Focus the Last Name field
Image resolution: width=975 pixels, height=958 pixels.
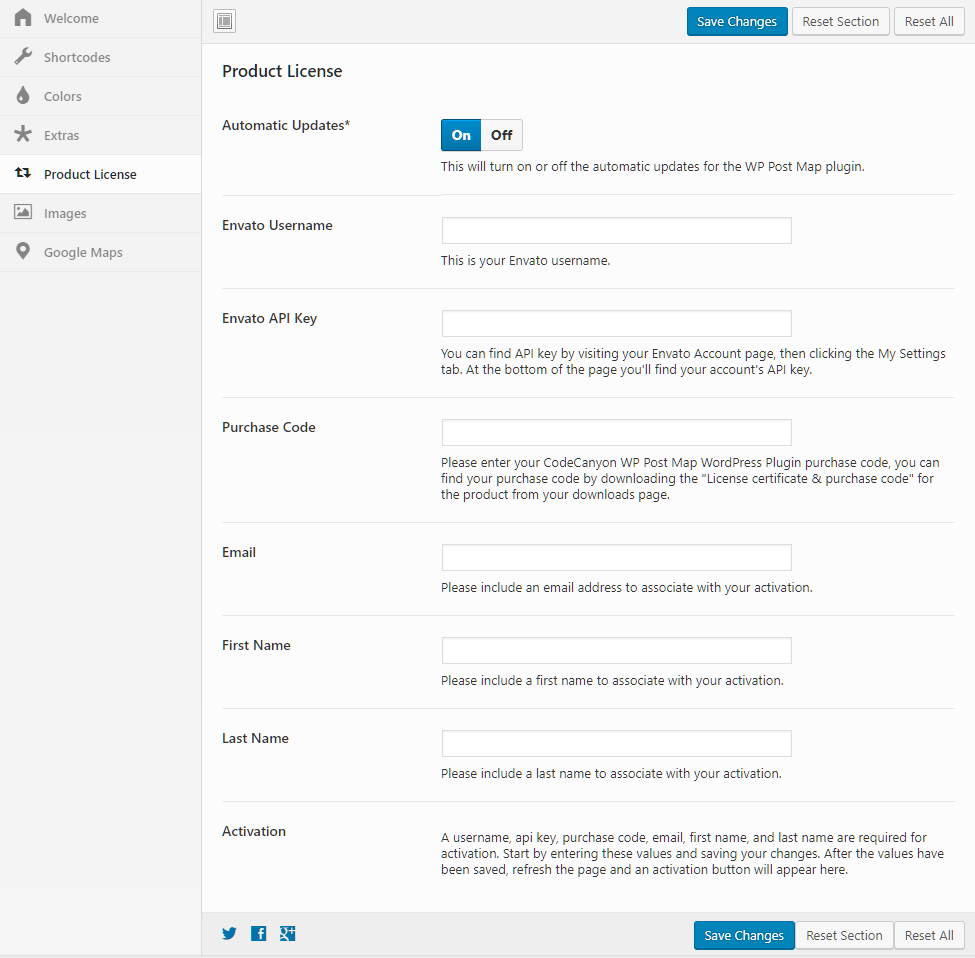(x=616, y=744)
